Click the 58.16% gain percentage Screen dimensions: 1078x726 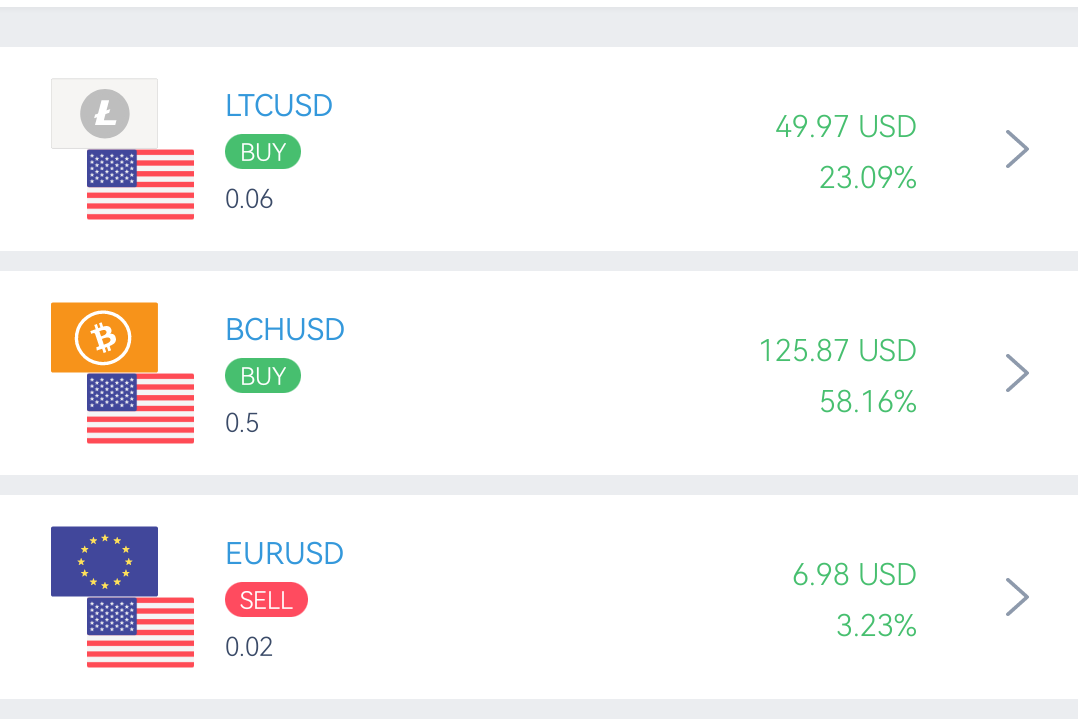coord(868,402)
